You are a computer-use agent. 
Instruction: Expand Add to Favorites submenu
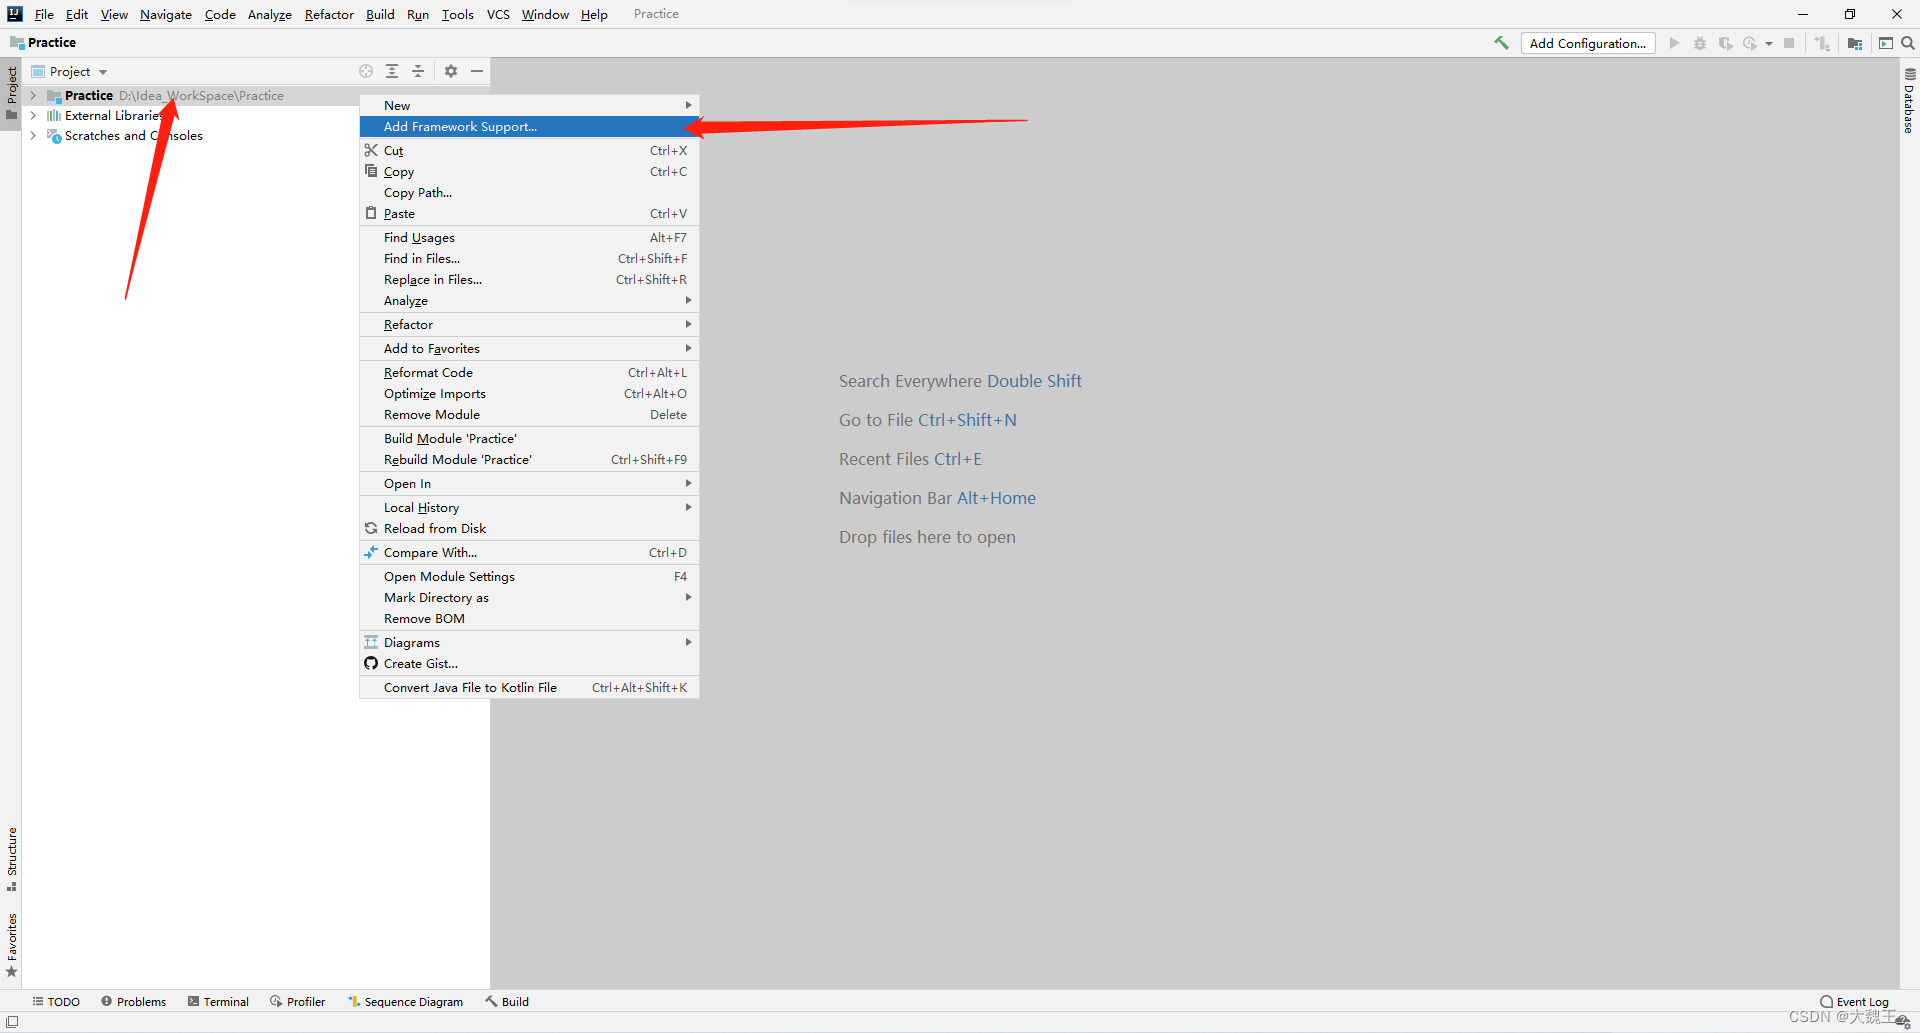click(x=529, y=349)
